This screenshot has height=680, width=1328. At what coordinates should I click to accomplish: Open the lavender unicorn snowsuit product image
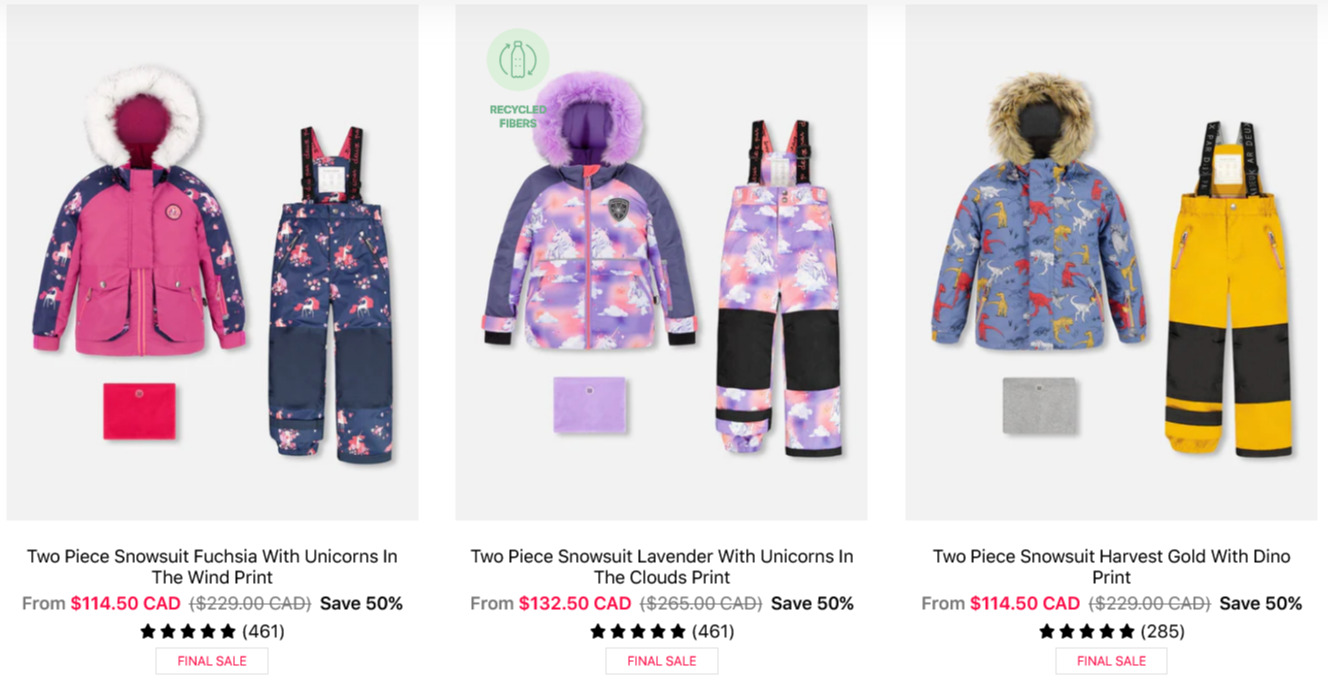[x=661, y=263]
